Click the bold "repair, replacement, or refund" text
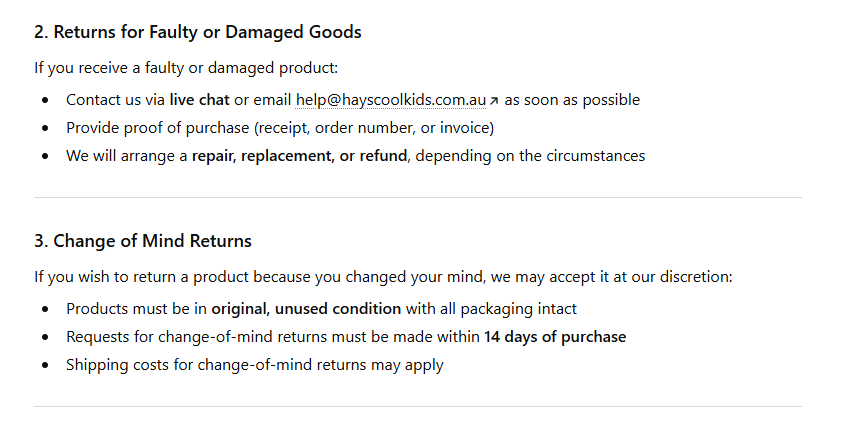Screen dimensions: 851x422 coord(299,156)
